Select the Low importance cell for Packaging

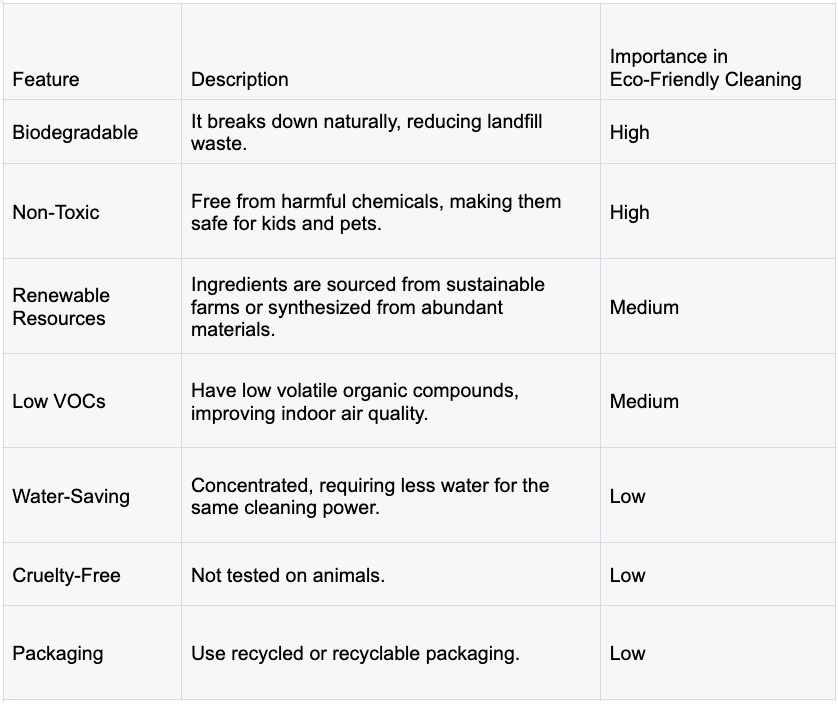718,653
